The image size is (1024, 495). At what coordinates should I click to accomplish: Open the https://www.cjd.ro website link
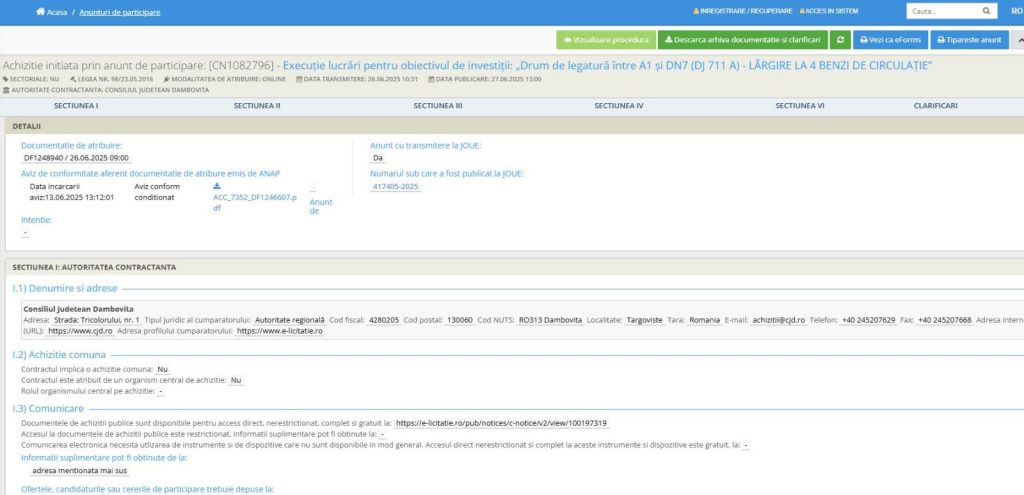pos(80,330)
